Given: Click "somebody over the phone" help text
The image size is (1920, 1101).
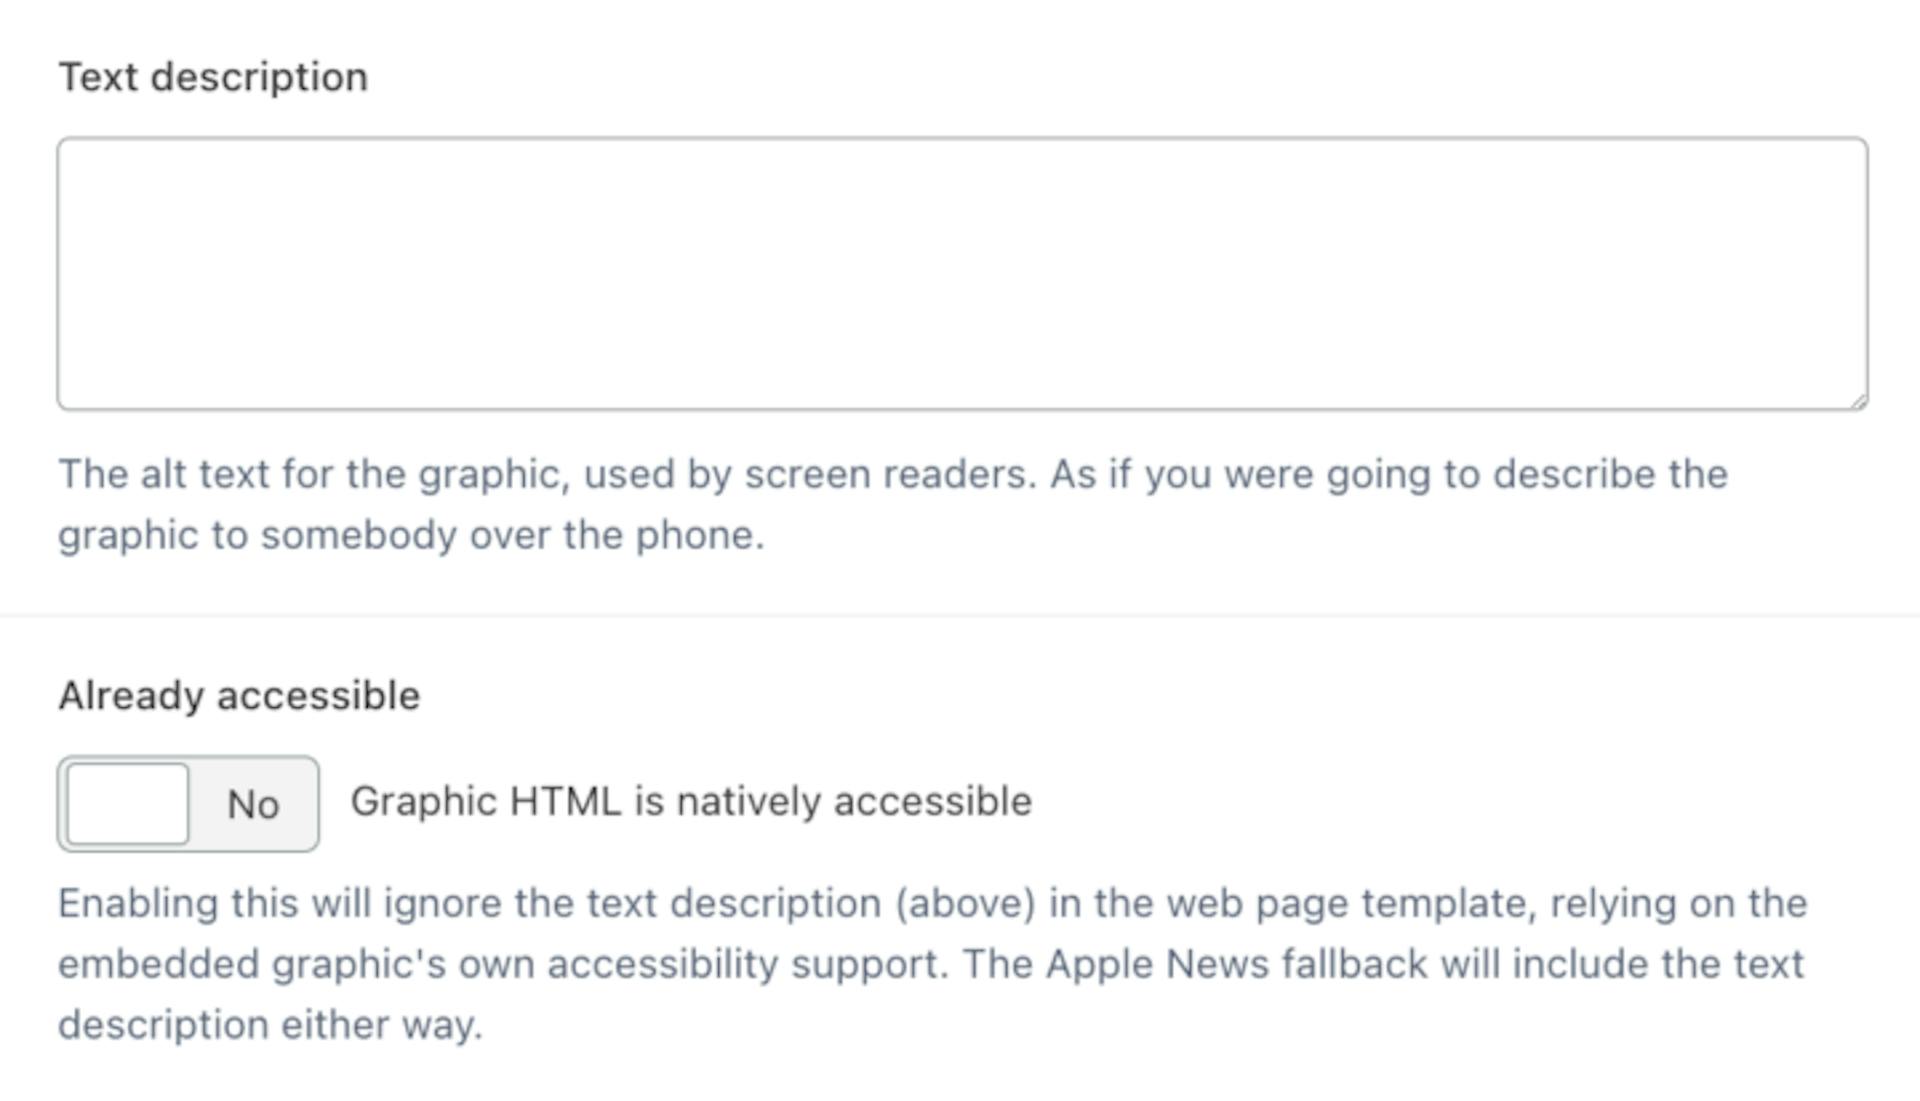Looking at the screenshot, I should point(511,535).
